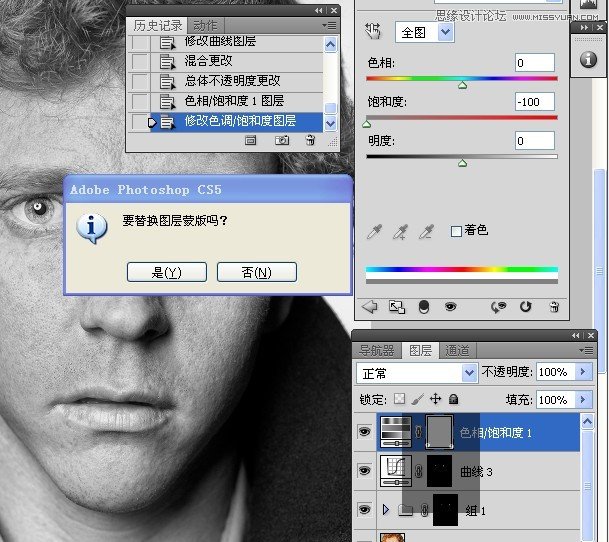Select the 色相/饱和度 1 layer mask thumbnail
This screenshot has width=609, height=542.
click(x=440, y=432)
